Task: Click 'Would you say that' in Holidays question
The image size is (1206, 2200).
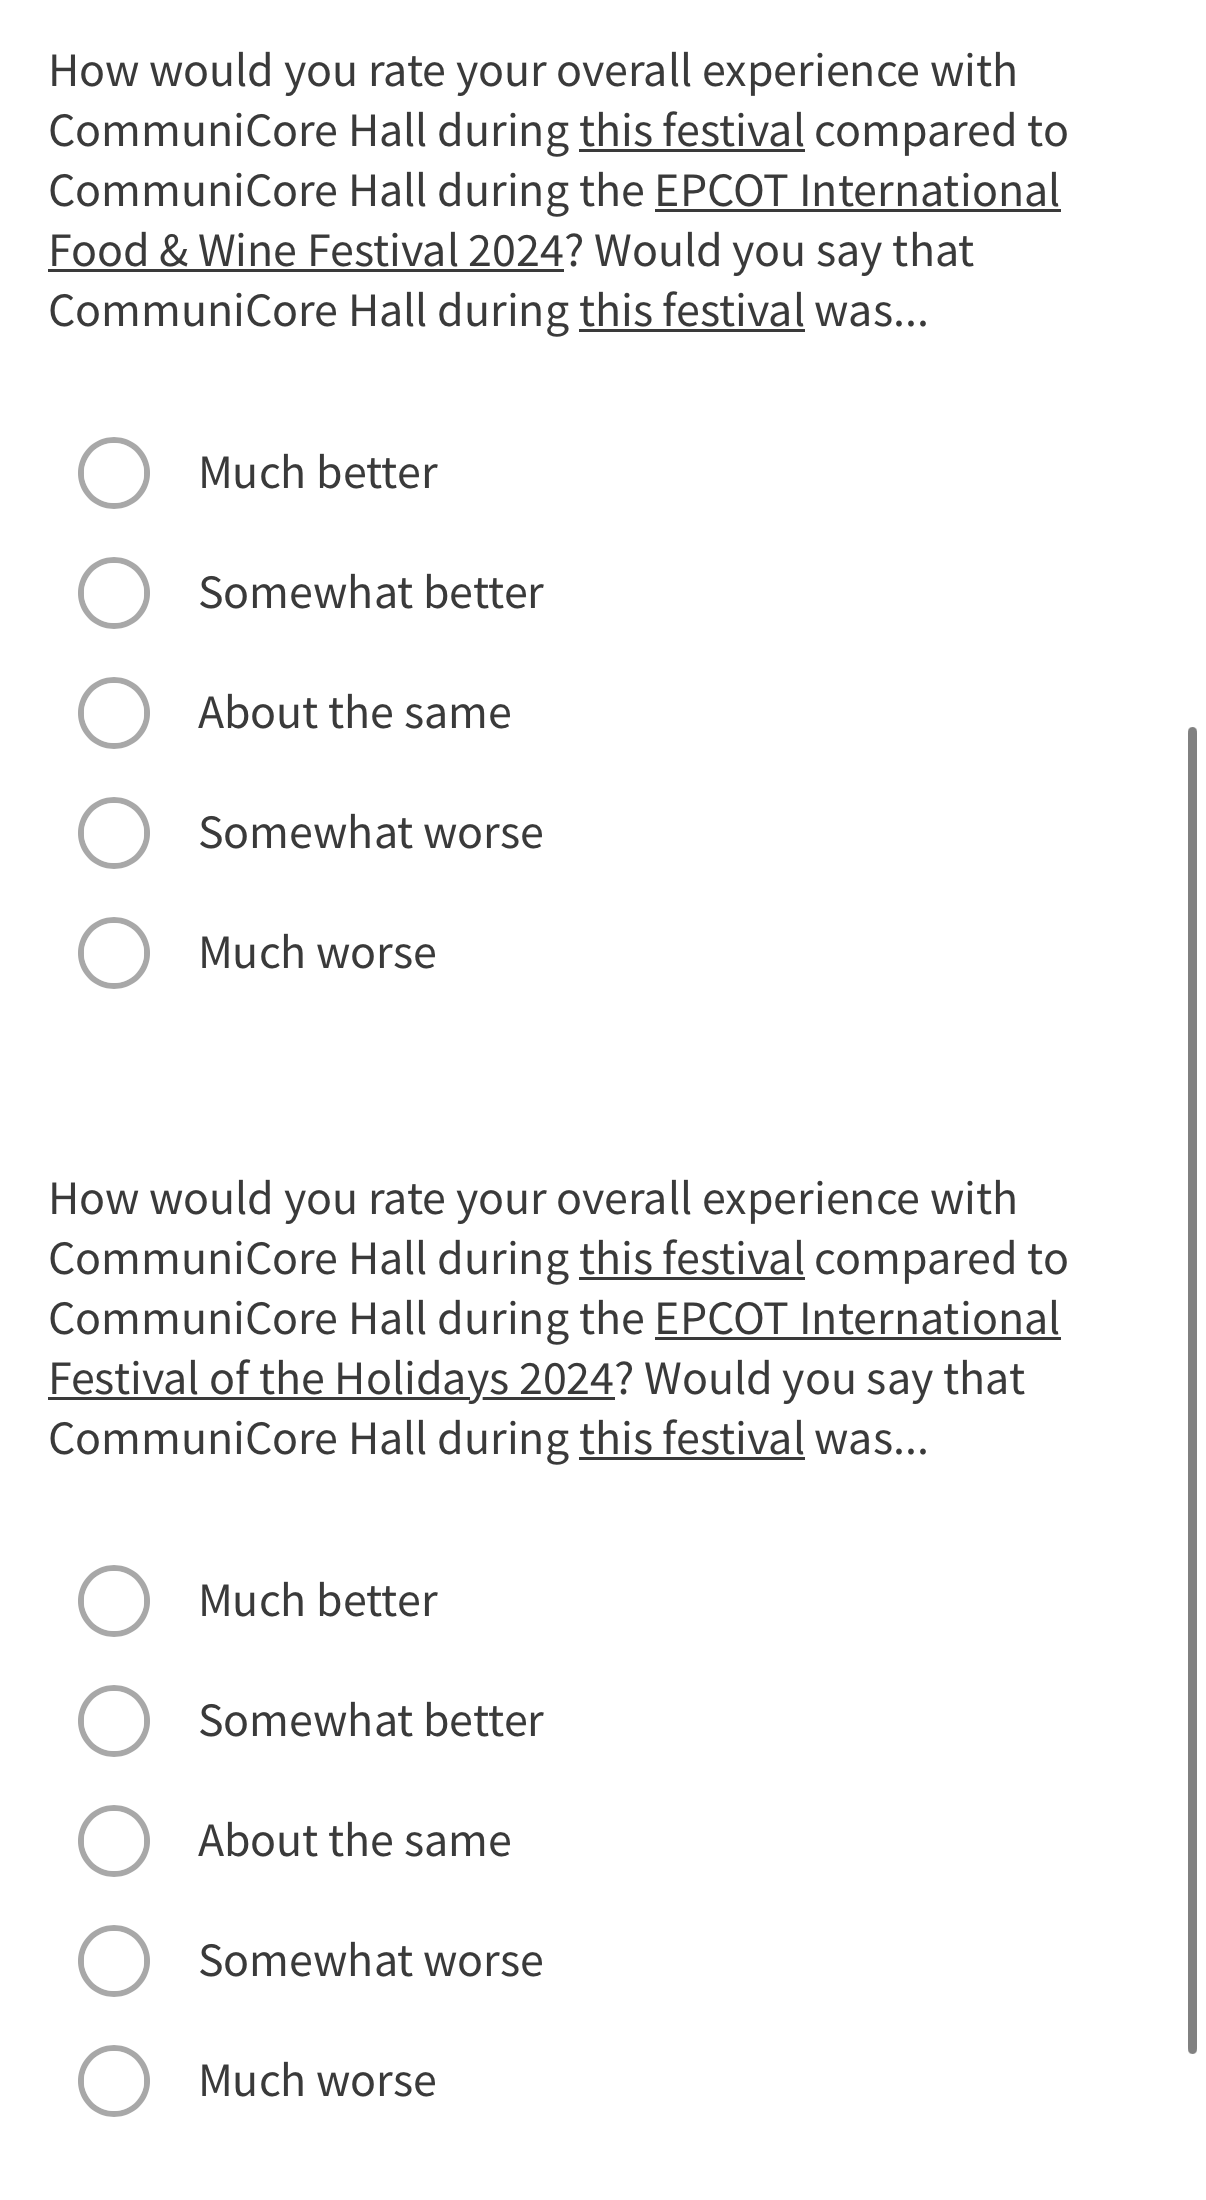Action: coord(834,1379)
